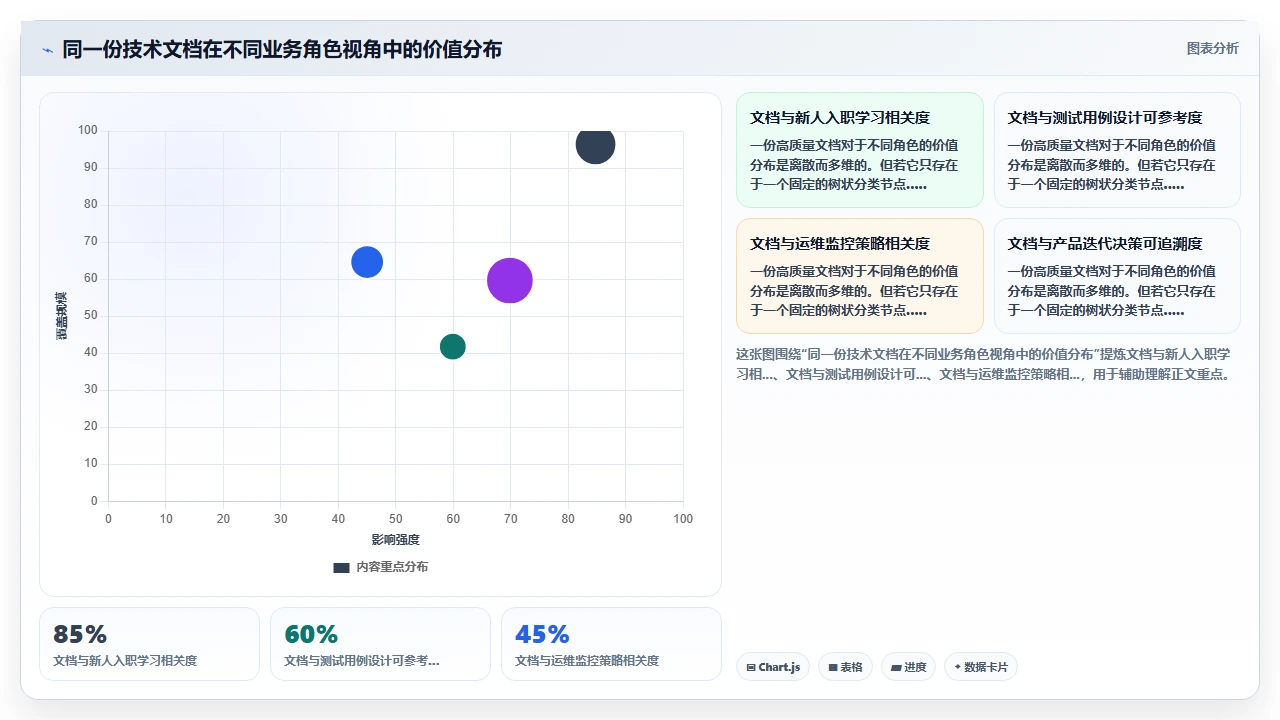Select the teal green bubble on the chart
The height and width of the screenshot is (720, 1280).
pyautogui.click(x=453, y=346)
